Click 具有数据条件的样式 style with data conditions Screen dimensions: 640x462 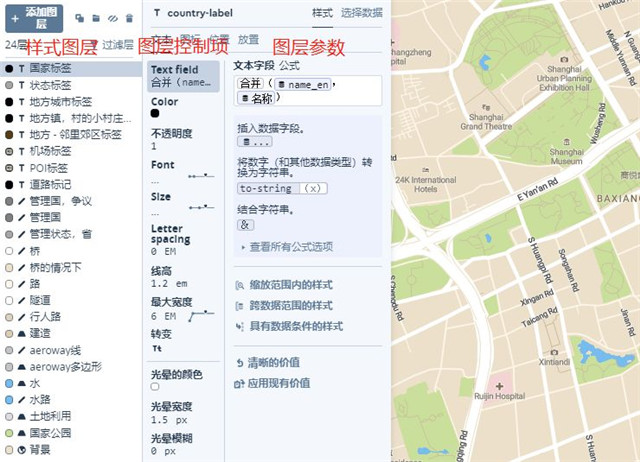point(296,326)
